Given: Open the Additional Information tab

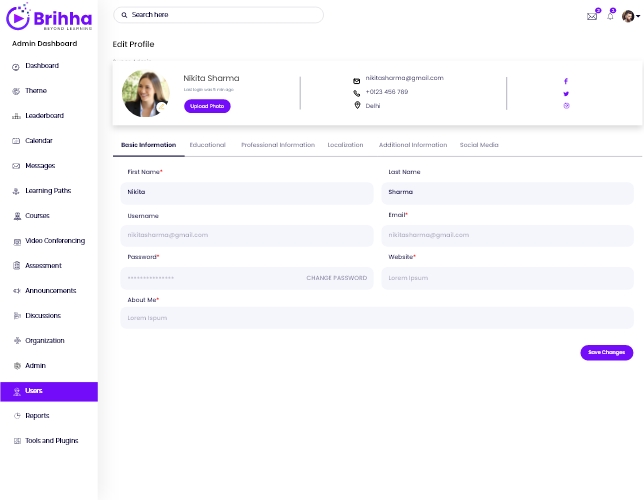Looking at the screenshot, I should coord(413,145).
